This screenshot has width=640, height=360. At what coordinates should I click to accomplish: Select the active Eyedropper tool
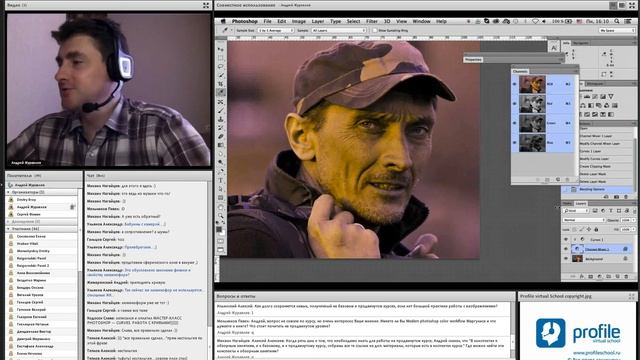click(221, 93)
